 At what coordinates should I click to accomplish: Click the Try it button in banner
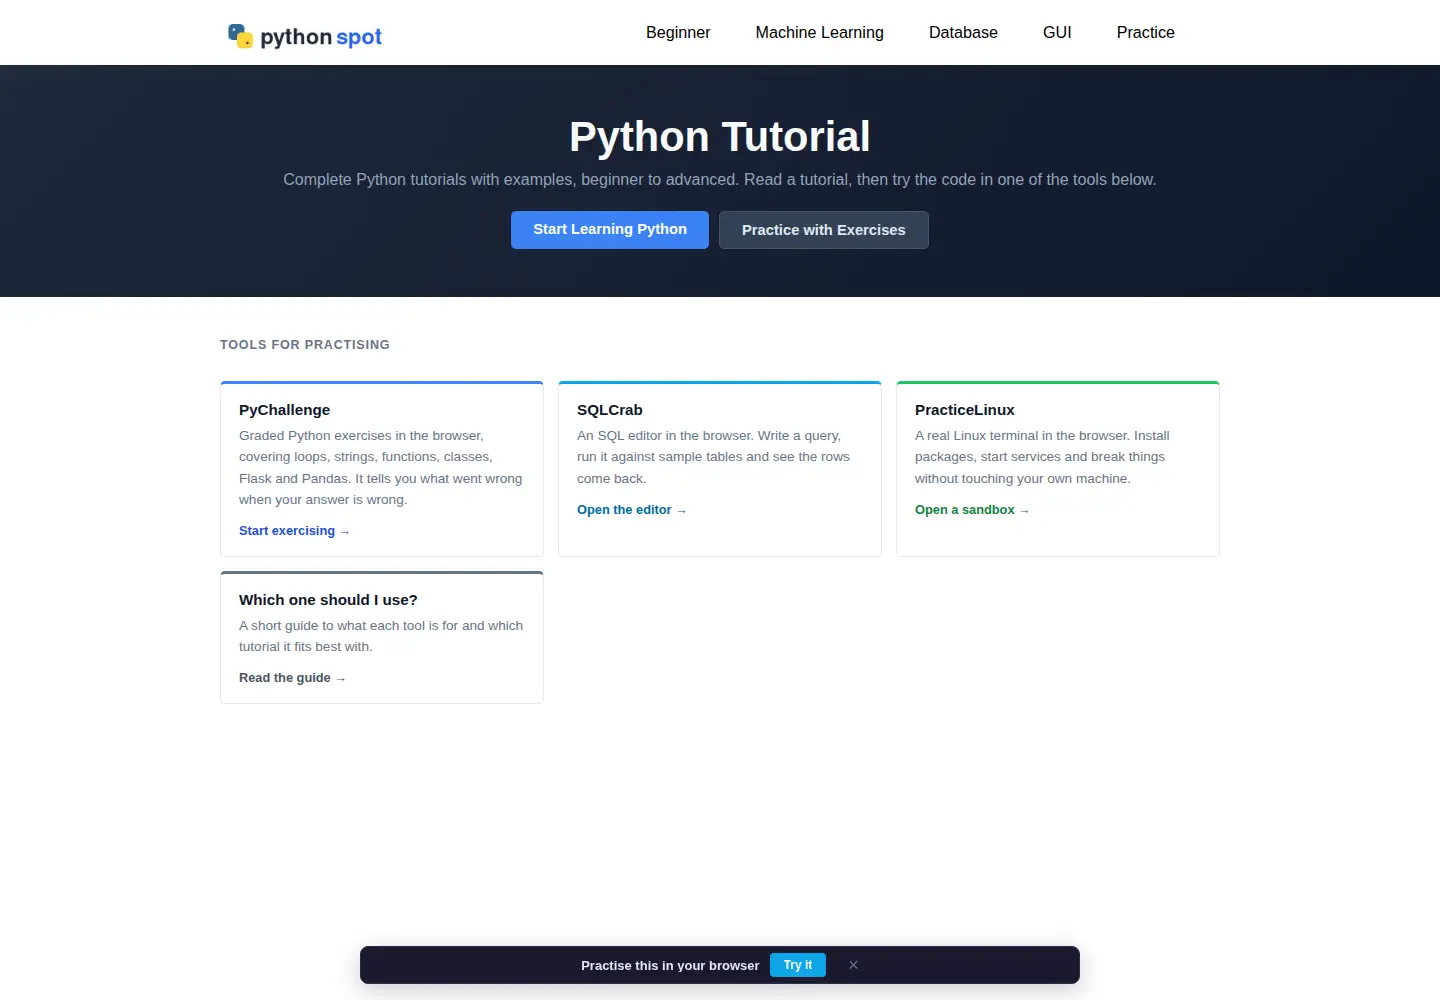[x=798, y=965]
